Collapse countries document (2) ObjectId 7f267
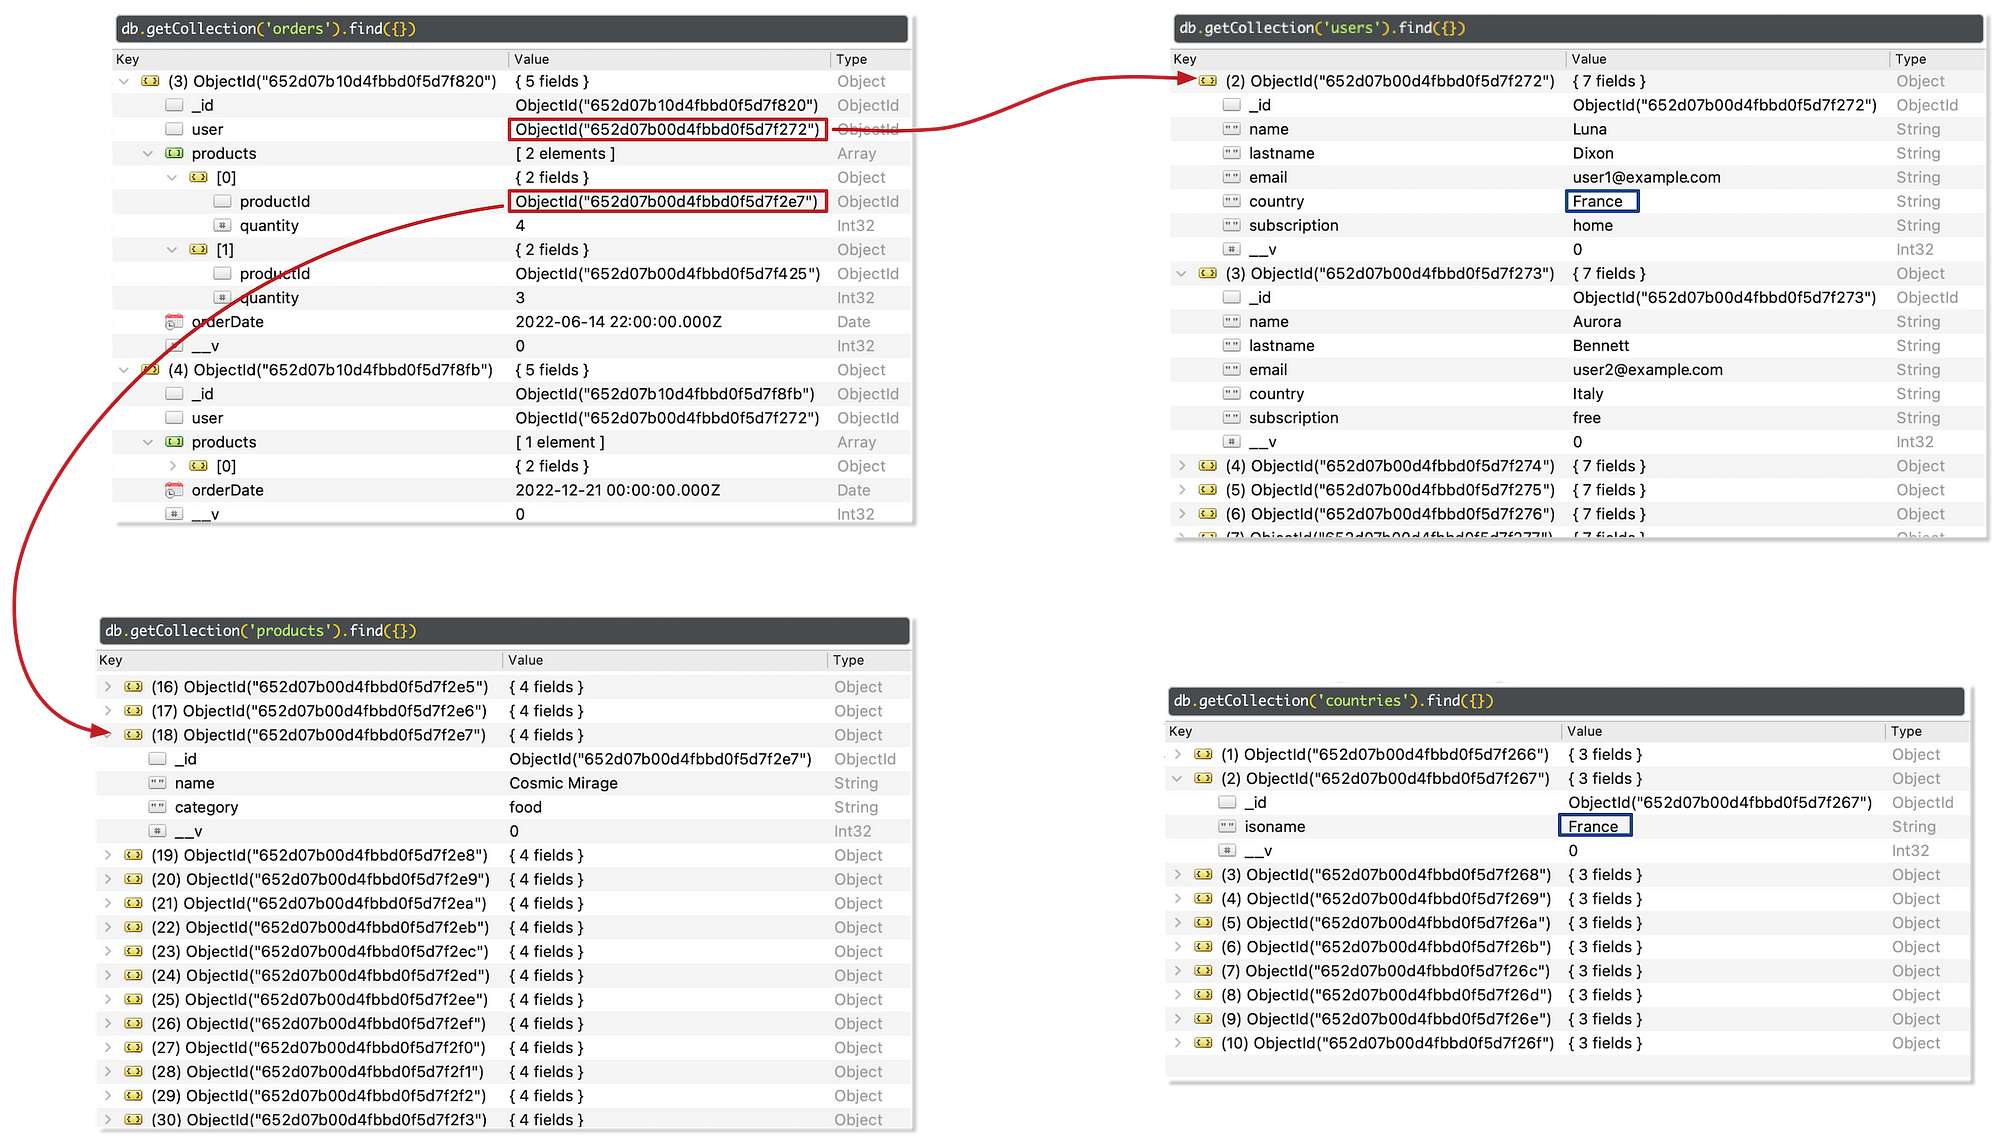 pyautogui.click(x=1177, y=779)
